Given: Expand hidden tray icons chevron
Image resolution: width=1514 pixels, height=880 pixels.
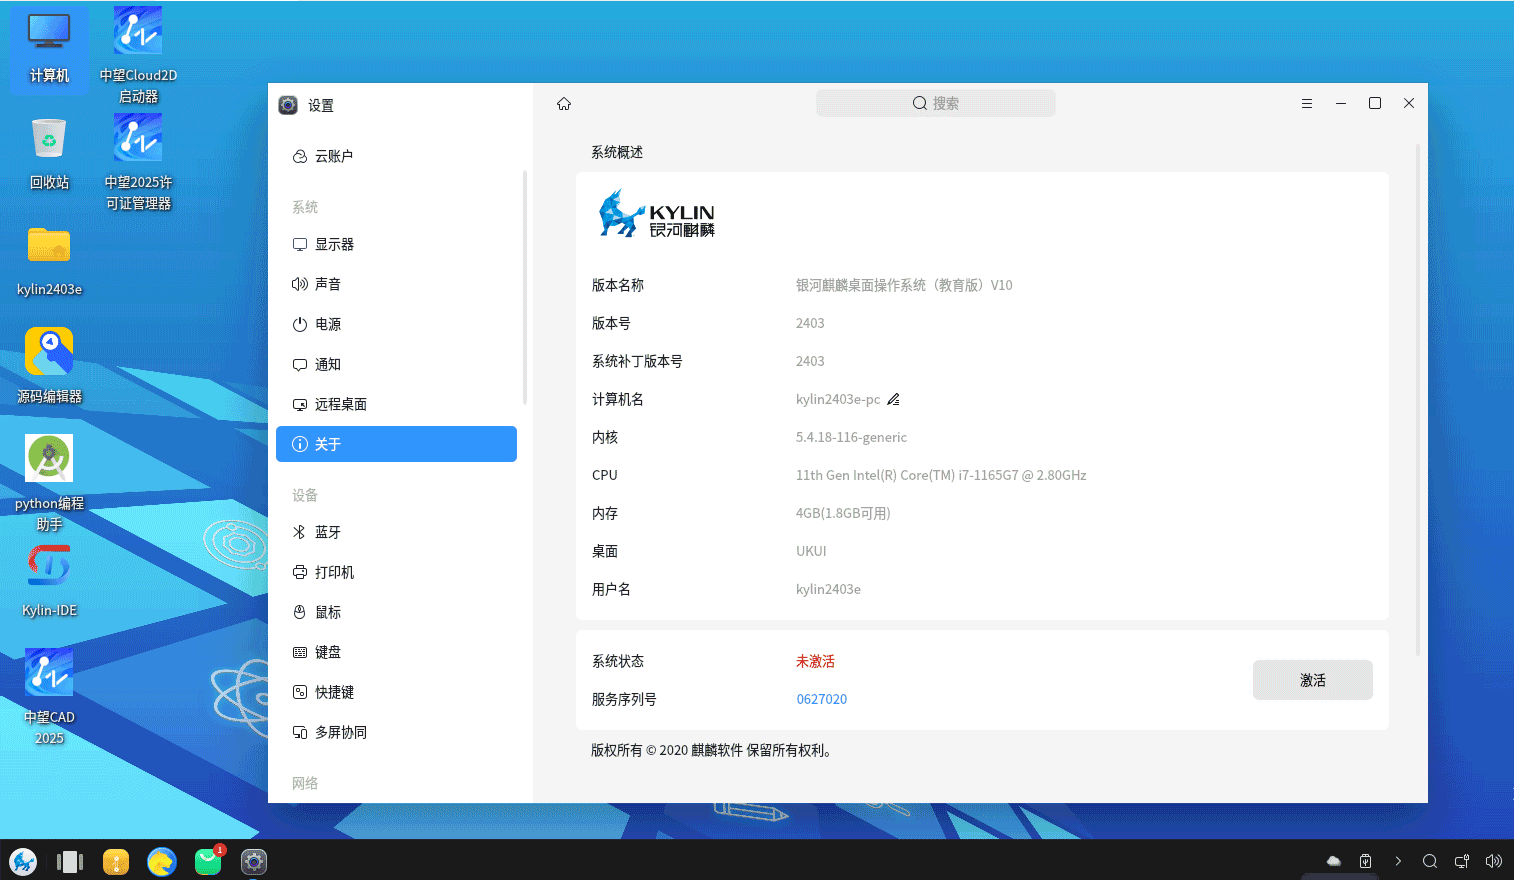Looking at the screenshot, I should [x=1397, y=861].
